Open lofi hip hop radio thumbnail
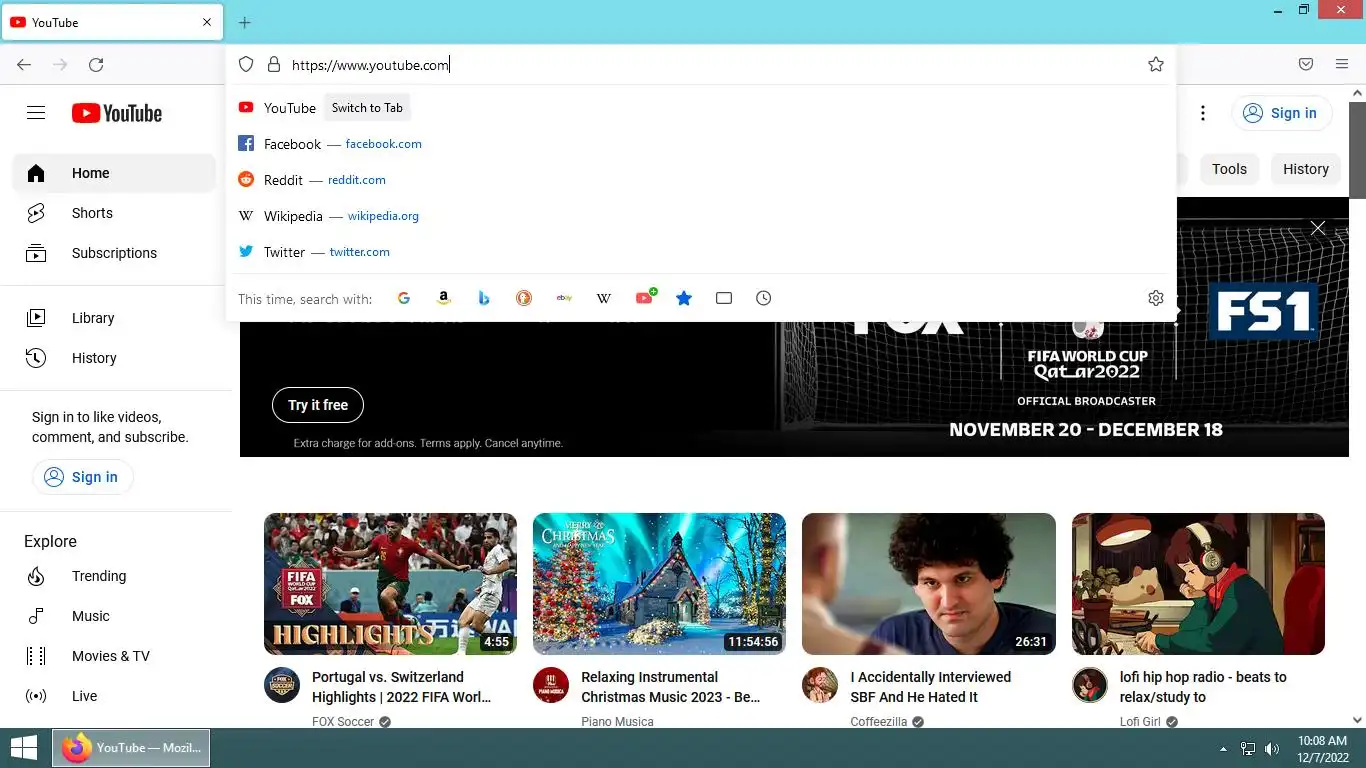Screen dimensions: 1366x768 point(1198,584)
